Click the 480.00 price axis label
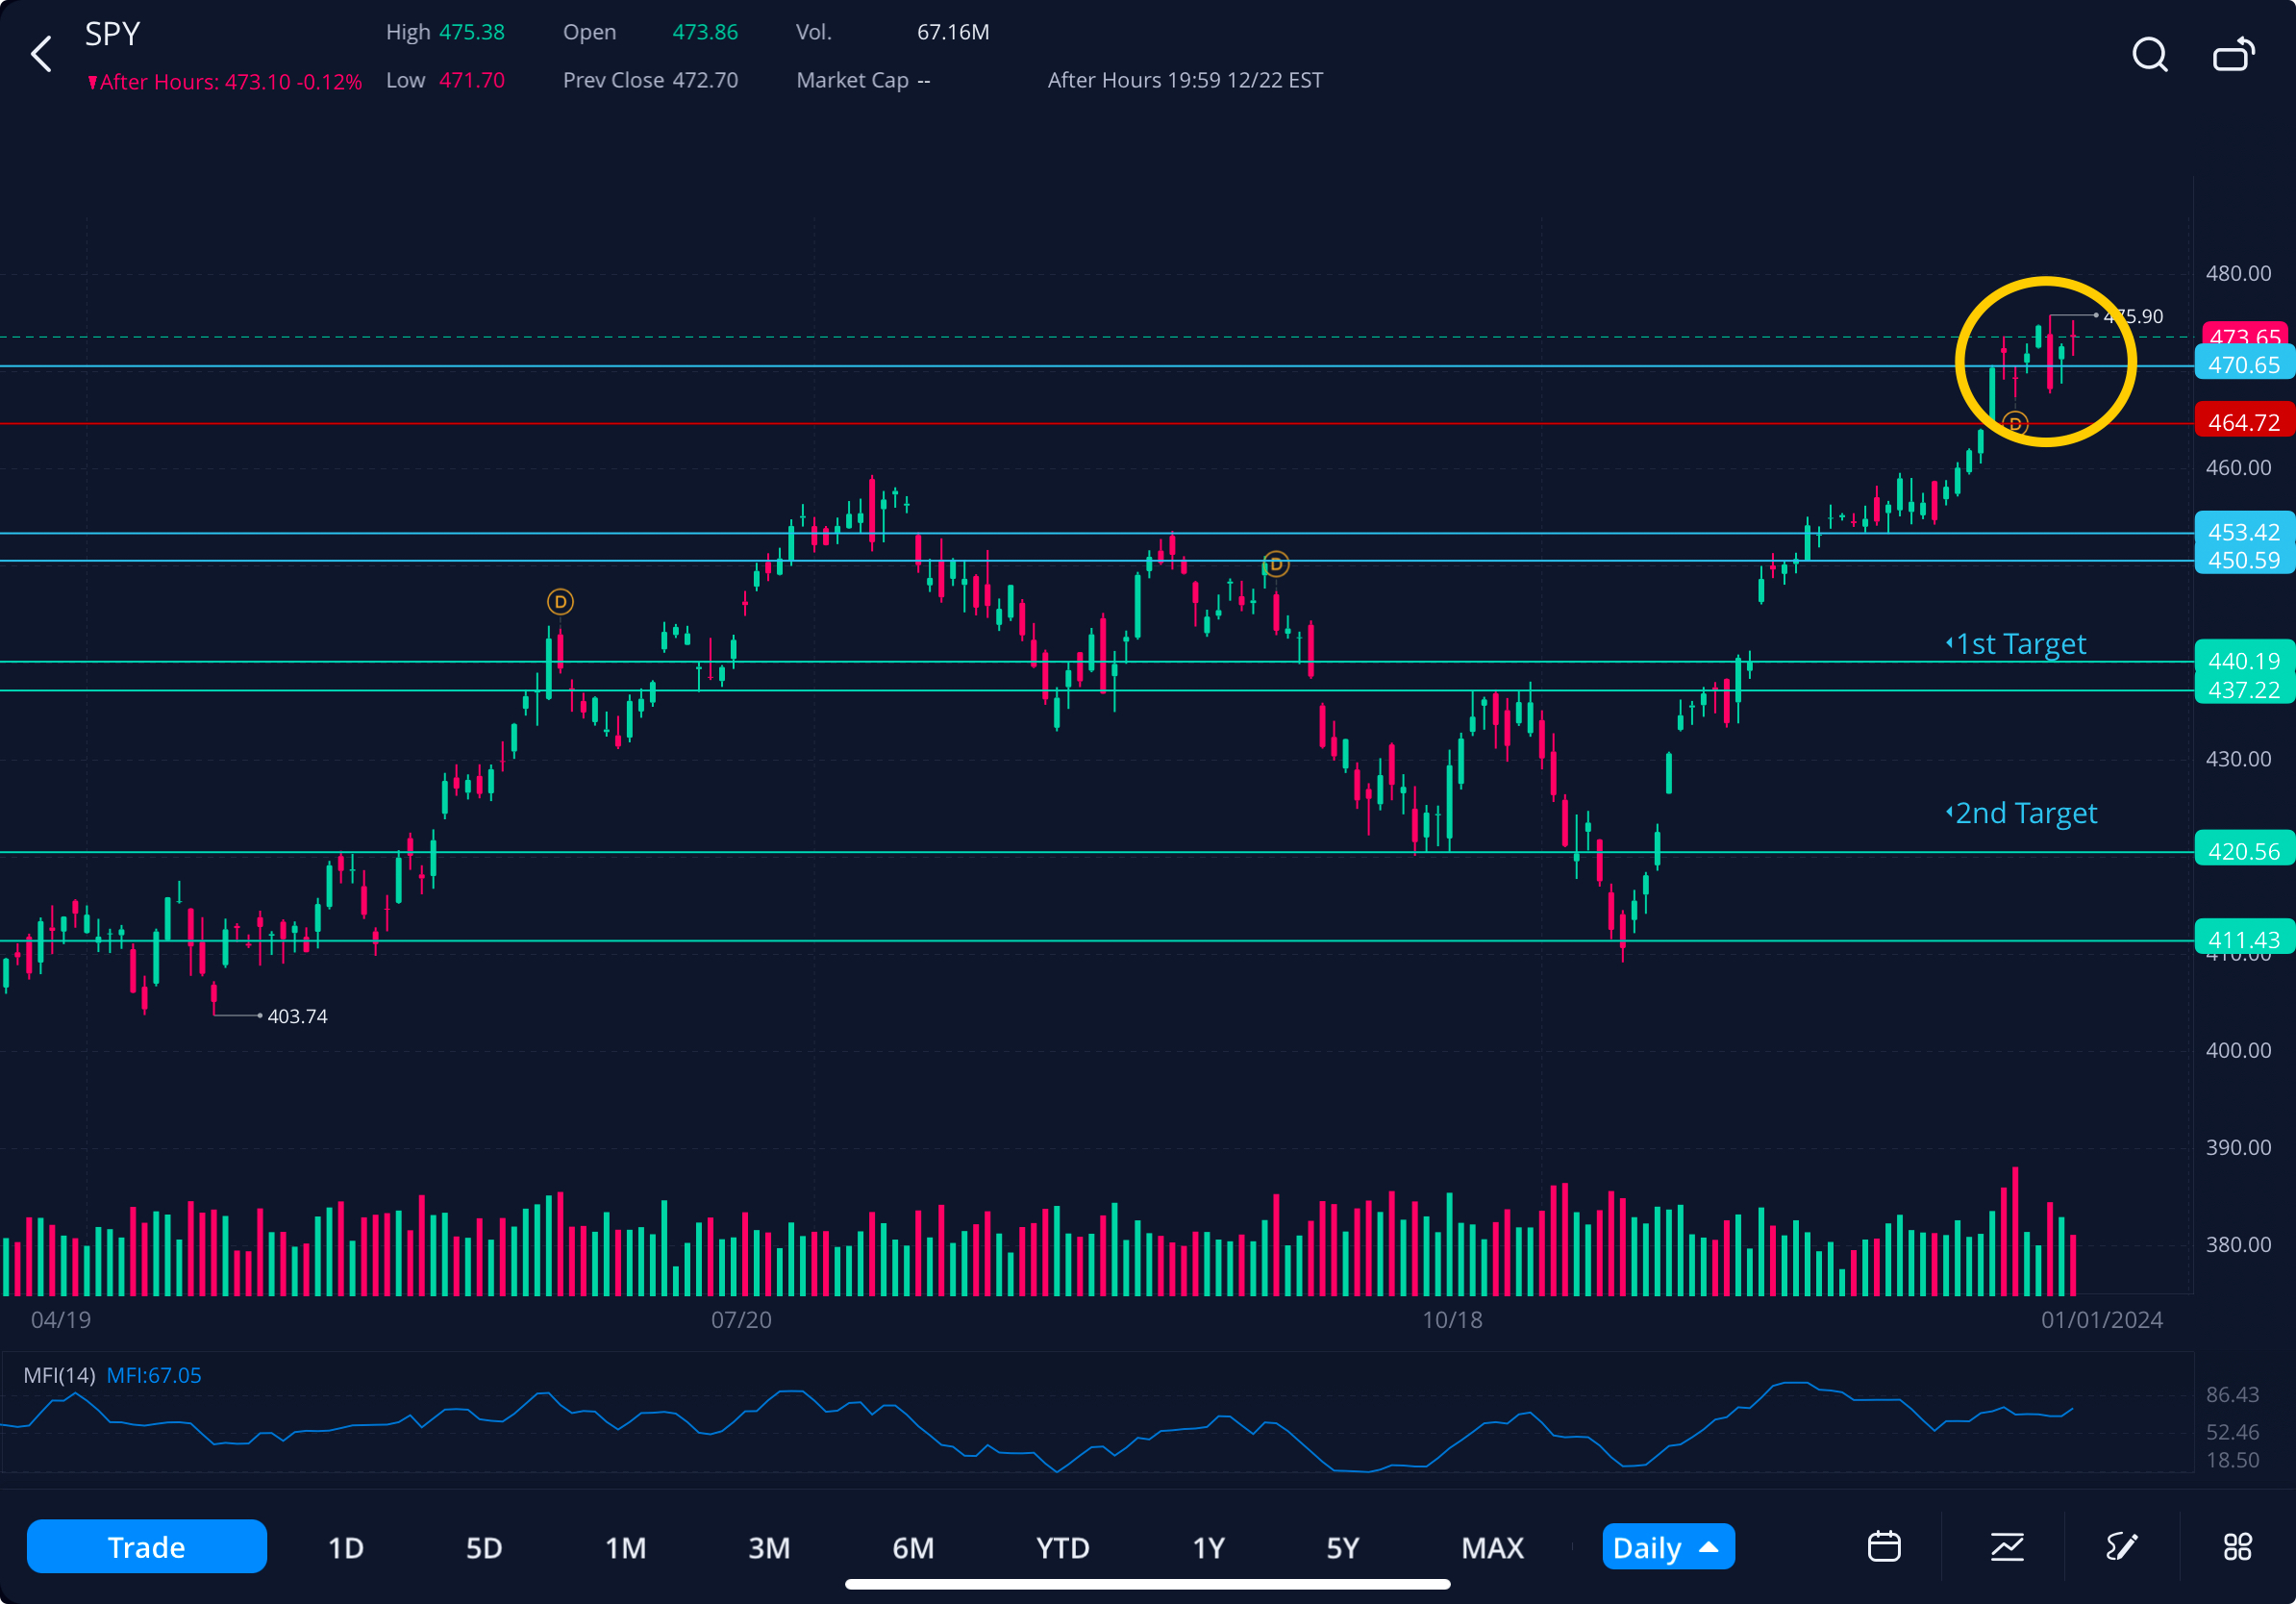 pos(2238,273)
